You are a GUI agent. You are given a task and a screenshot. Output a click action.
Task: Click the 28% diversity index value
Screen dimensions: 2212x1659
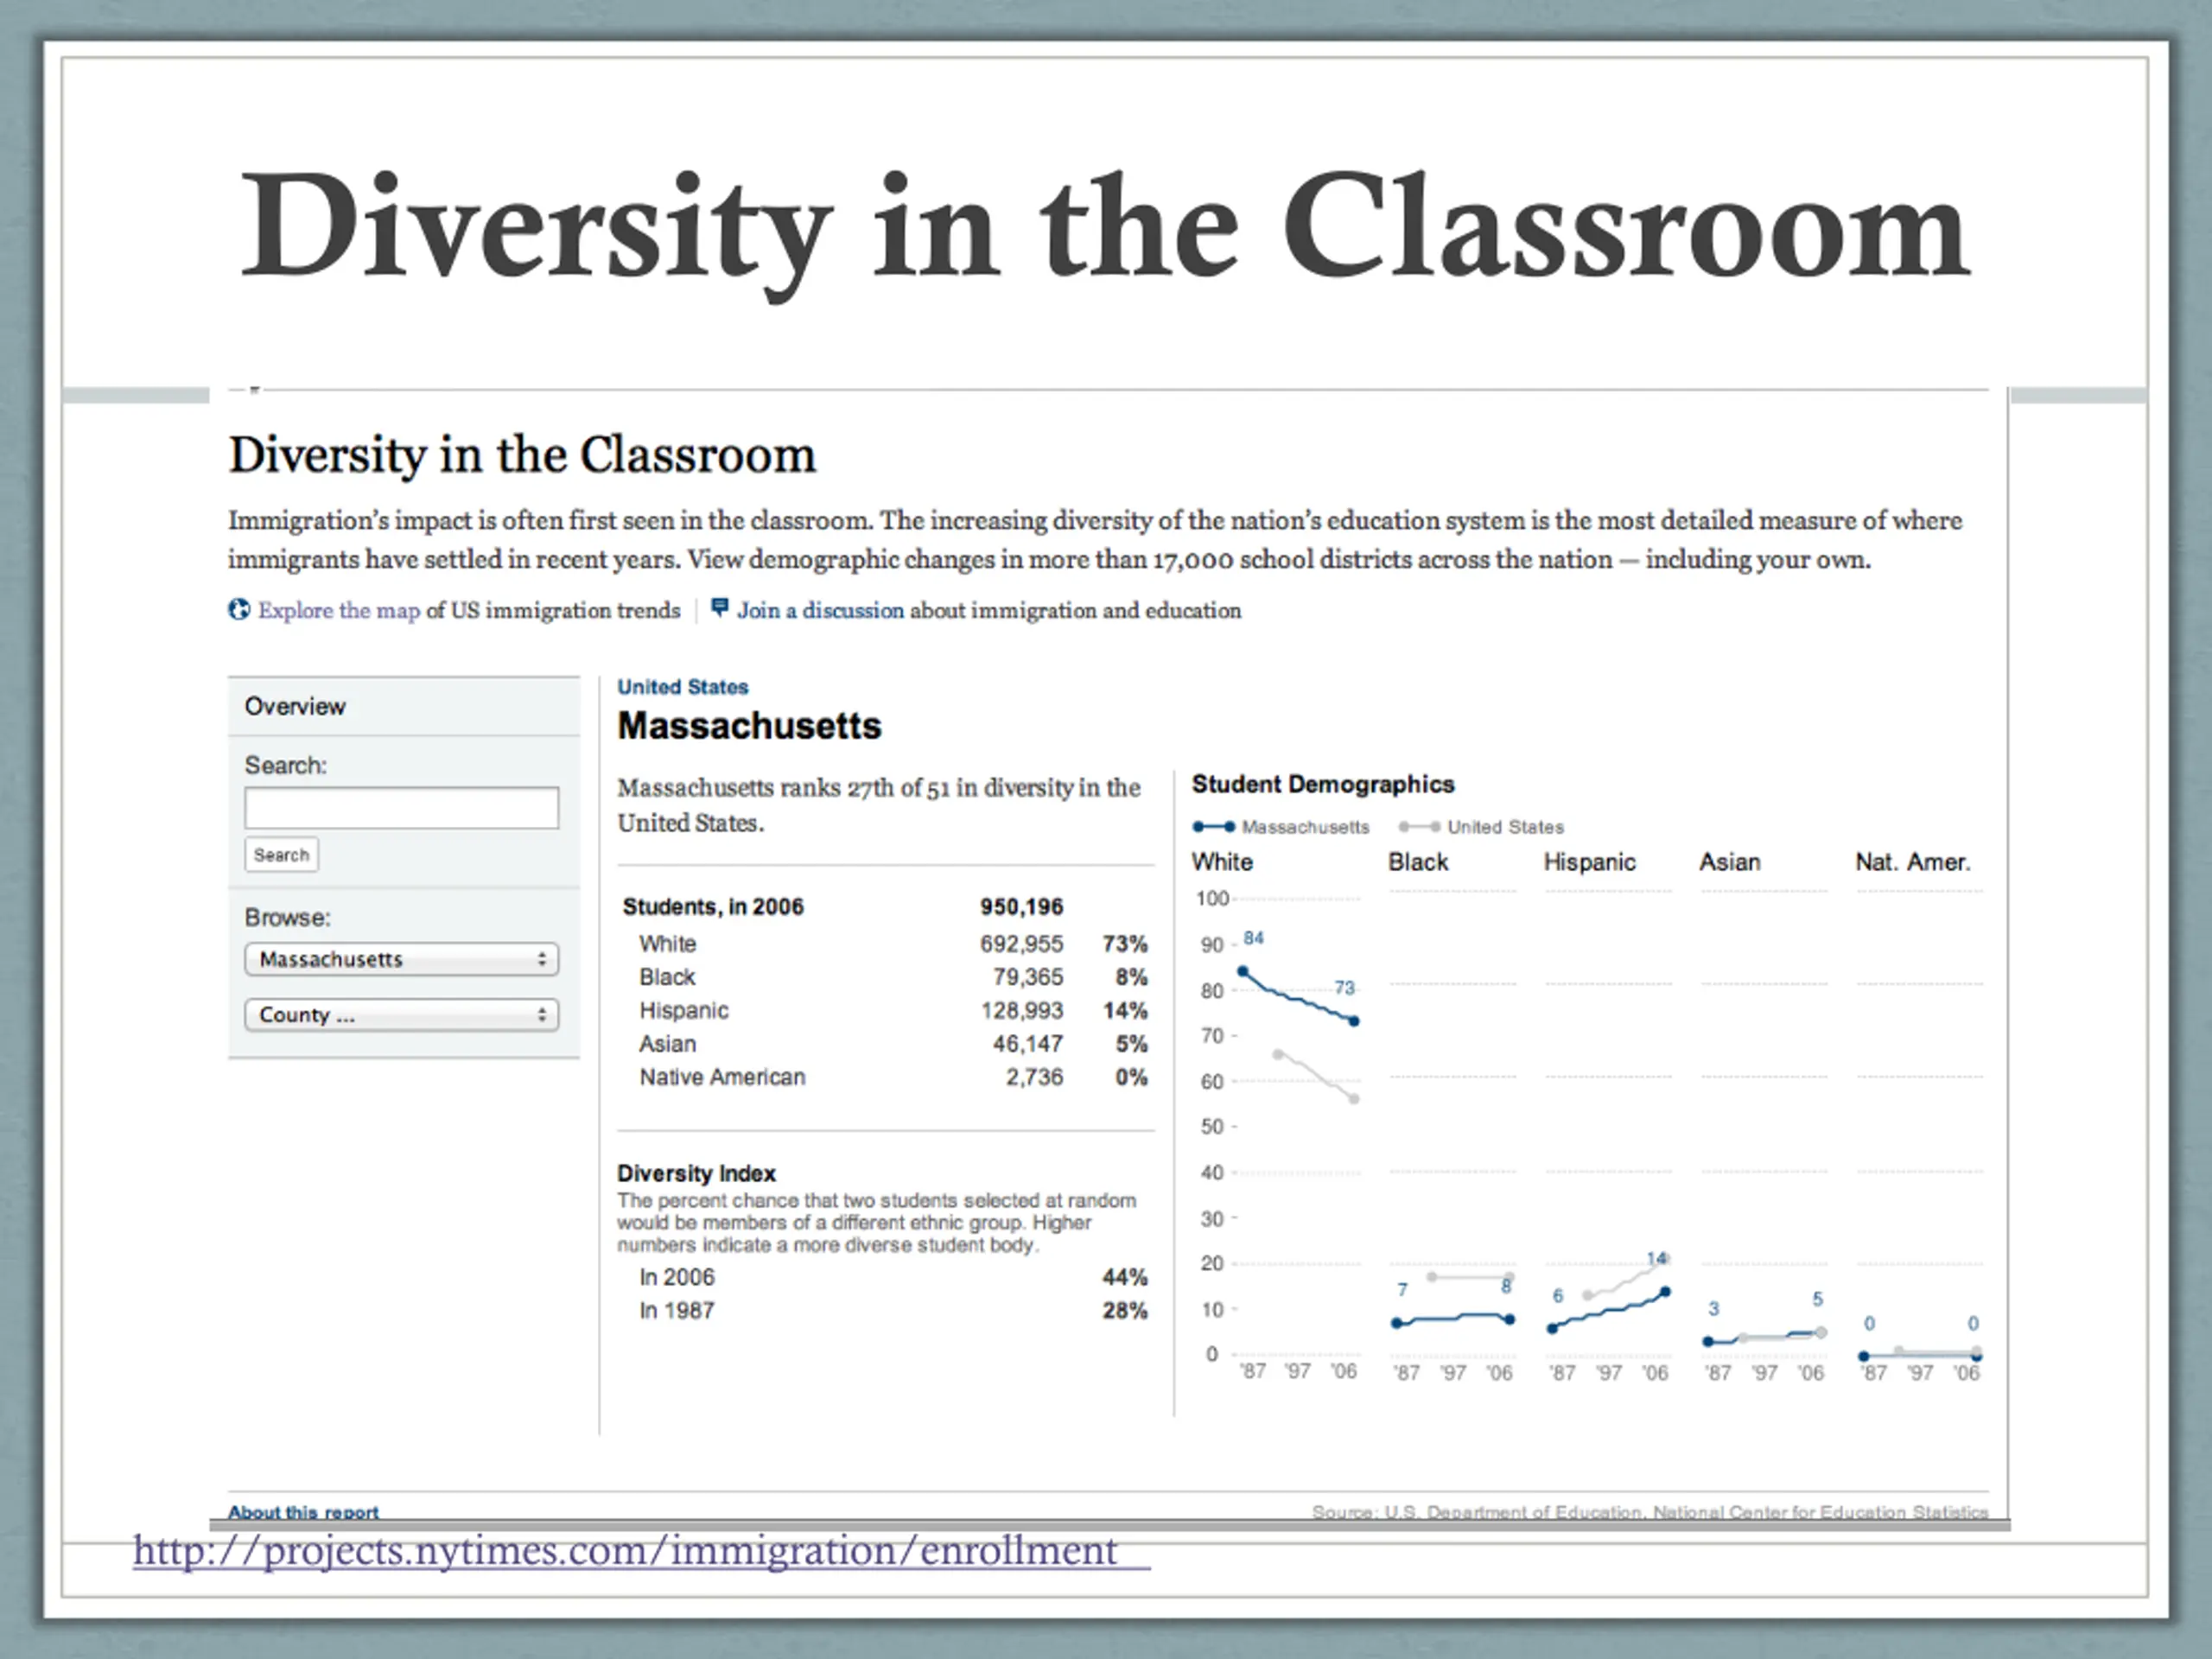point(1125,1311)
